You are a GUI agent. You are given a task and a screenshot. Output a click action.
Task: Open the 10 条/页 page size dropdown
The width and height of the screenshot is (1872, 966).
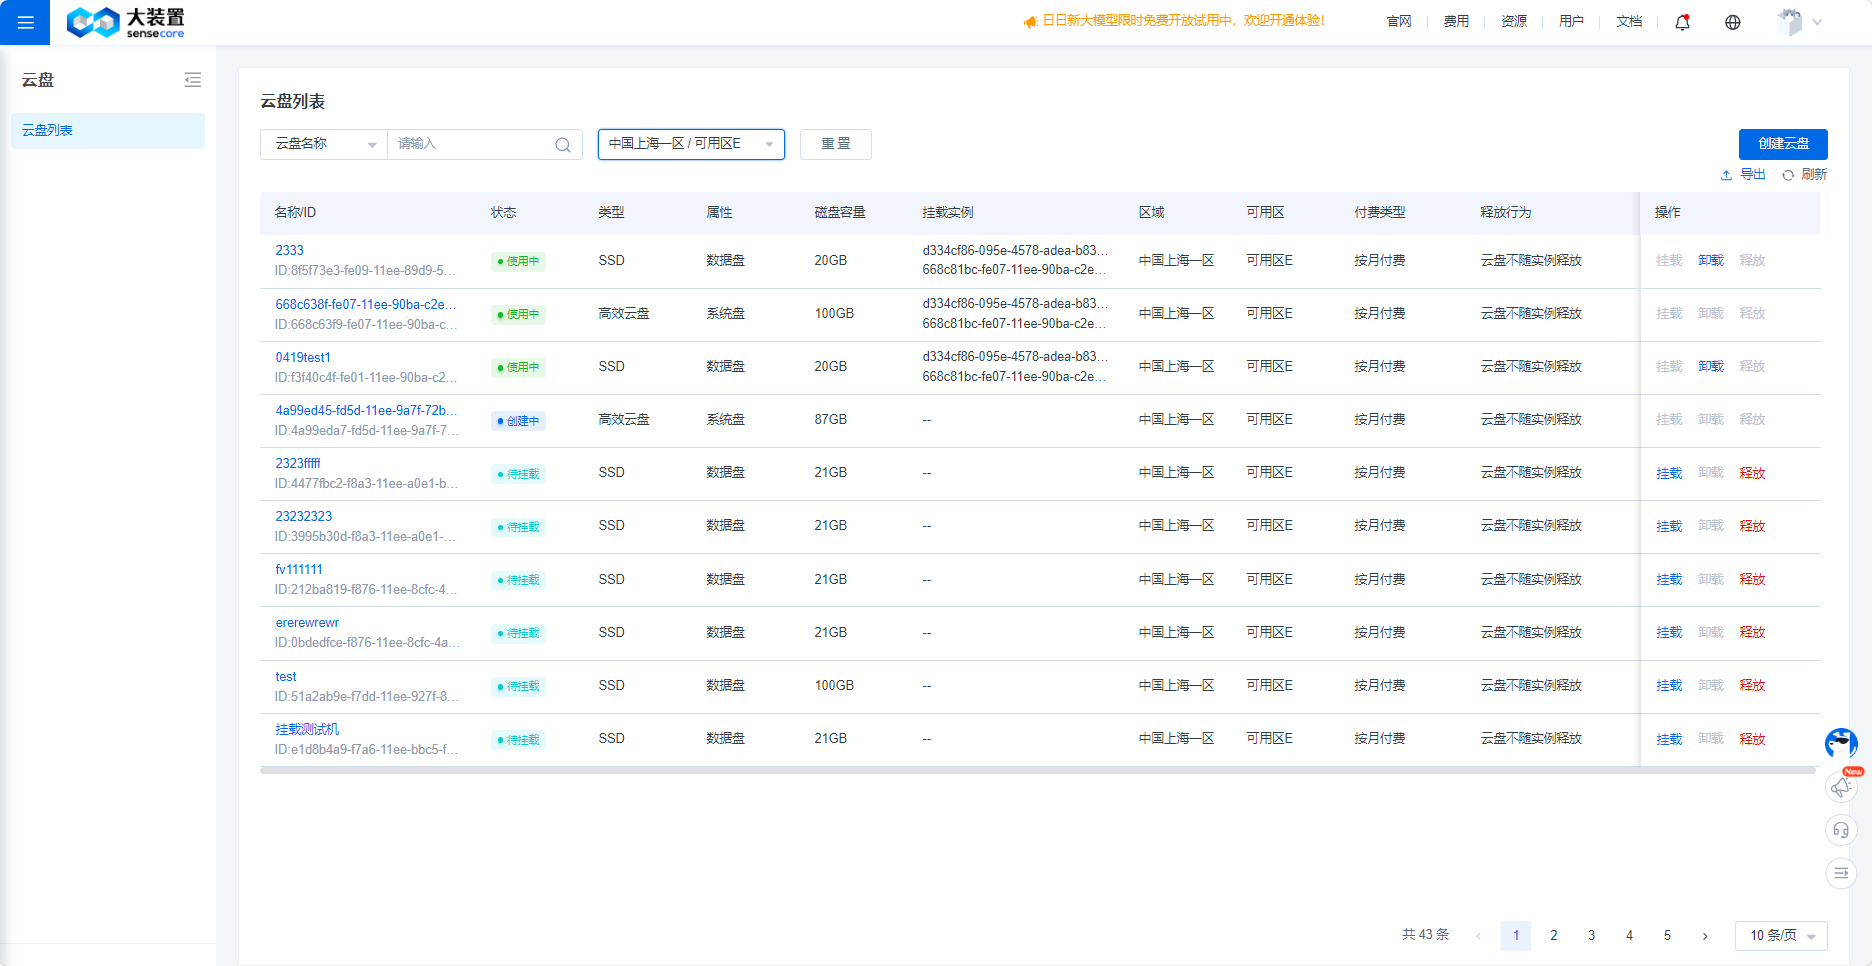click(1781, 936)
